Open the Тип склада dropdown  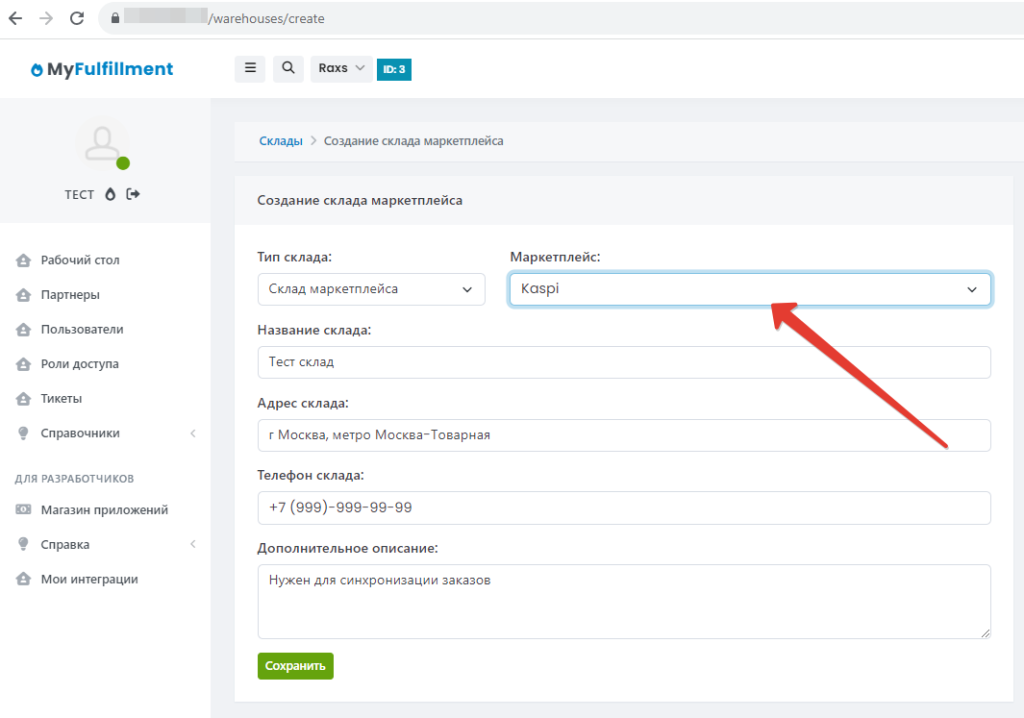click(371, 289)
